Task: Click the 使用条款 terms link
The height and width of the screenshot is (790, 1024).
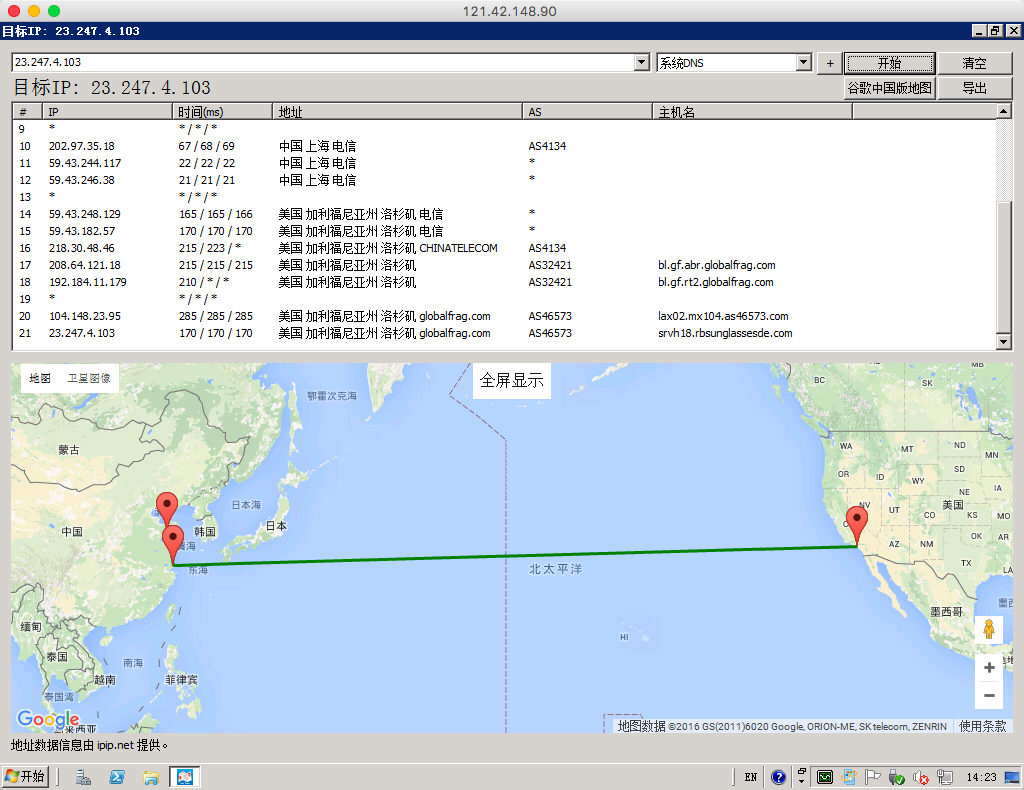Action: tap(982, 726)
